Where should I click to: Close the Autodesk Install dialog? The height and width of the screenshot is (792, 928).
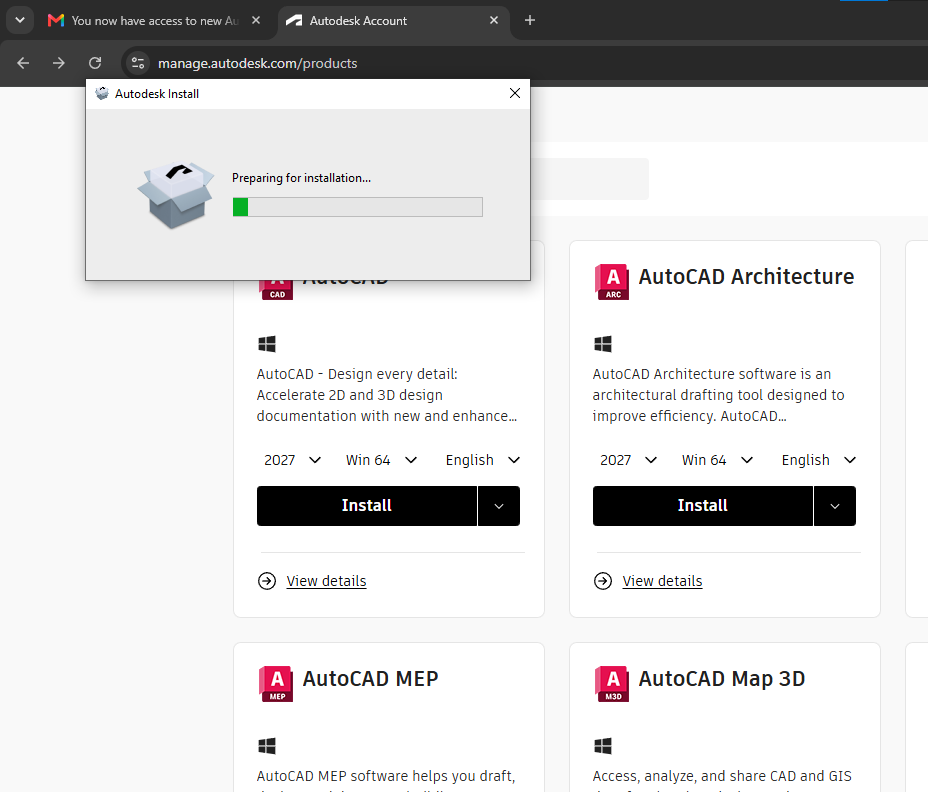tap(515, 93)
